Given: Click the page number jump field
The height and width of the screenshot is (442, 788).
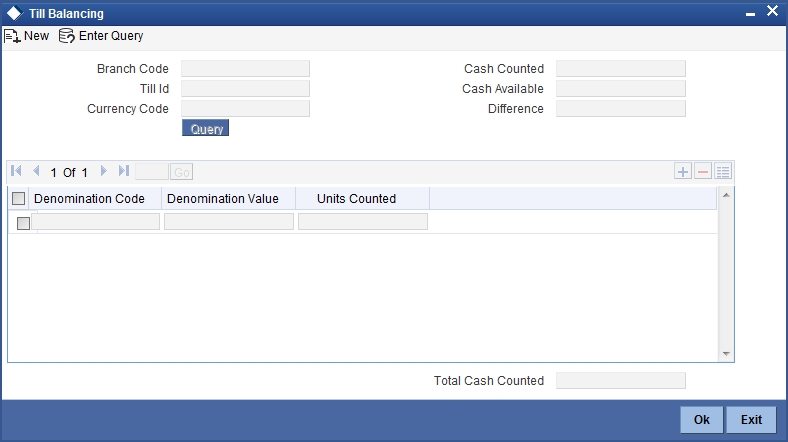Looking at the screenshot, I should coord(152,172).
